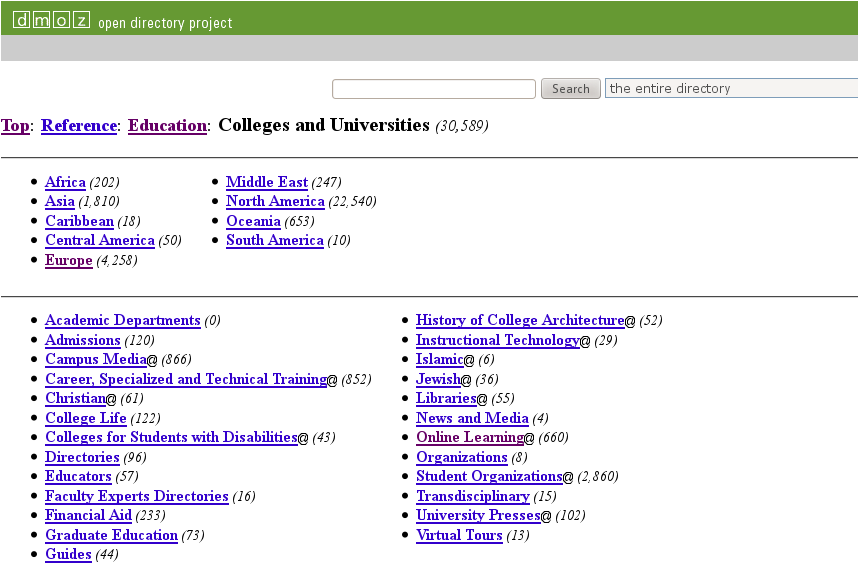The height and width of the screenshot is (565, 858).
Task: Select Financial Aid category
Action: (x=88, y=515)
